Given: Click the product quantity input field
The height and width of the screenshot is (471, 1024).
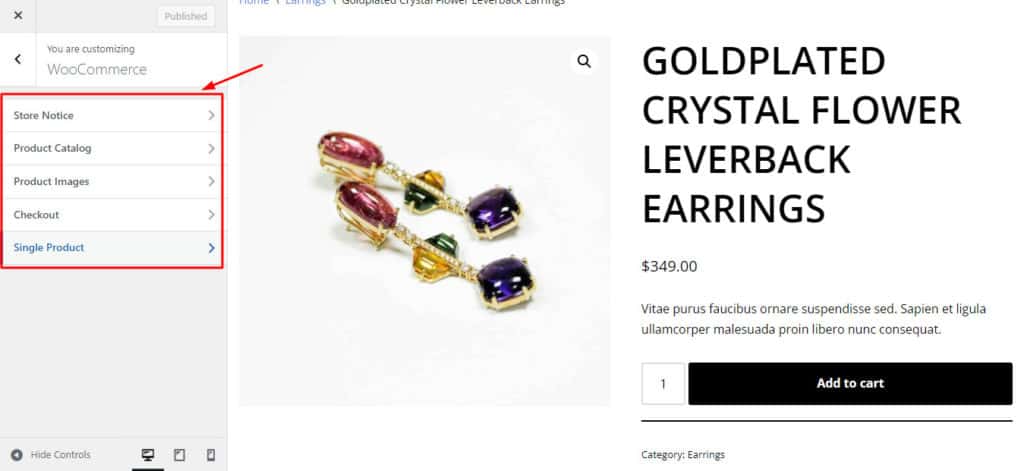Looking at the screenshot, I should coord(662,383).
